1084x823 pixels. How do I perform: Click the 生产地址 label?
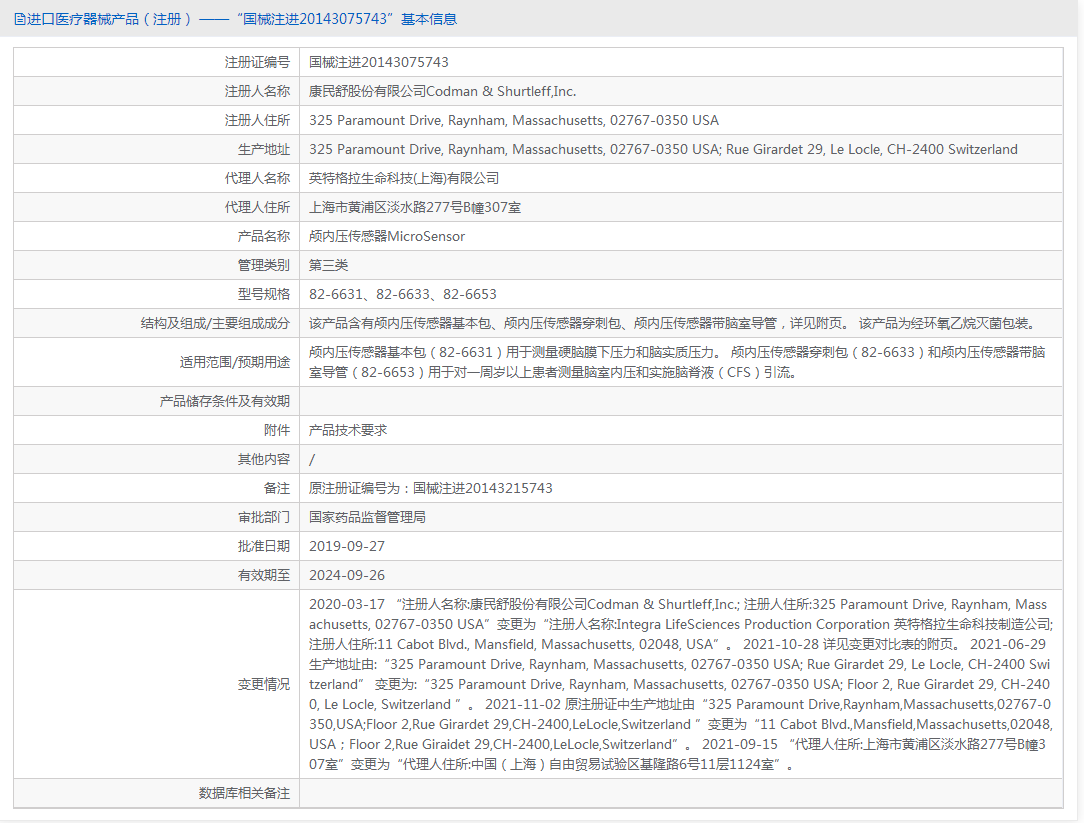tap(263, 149)
